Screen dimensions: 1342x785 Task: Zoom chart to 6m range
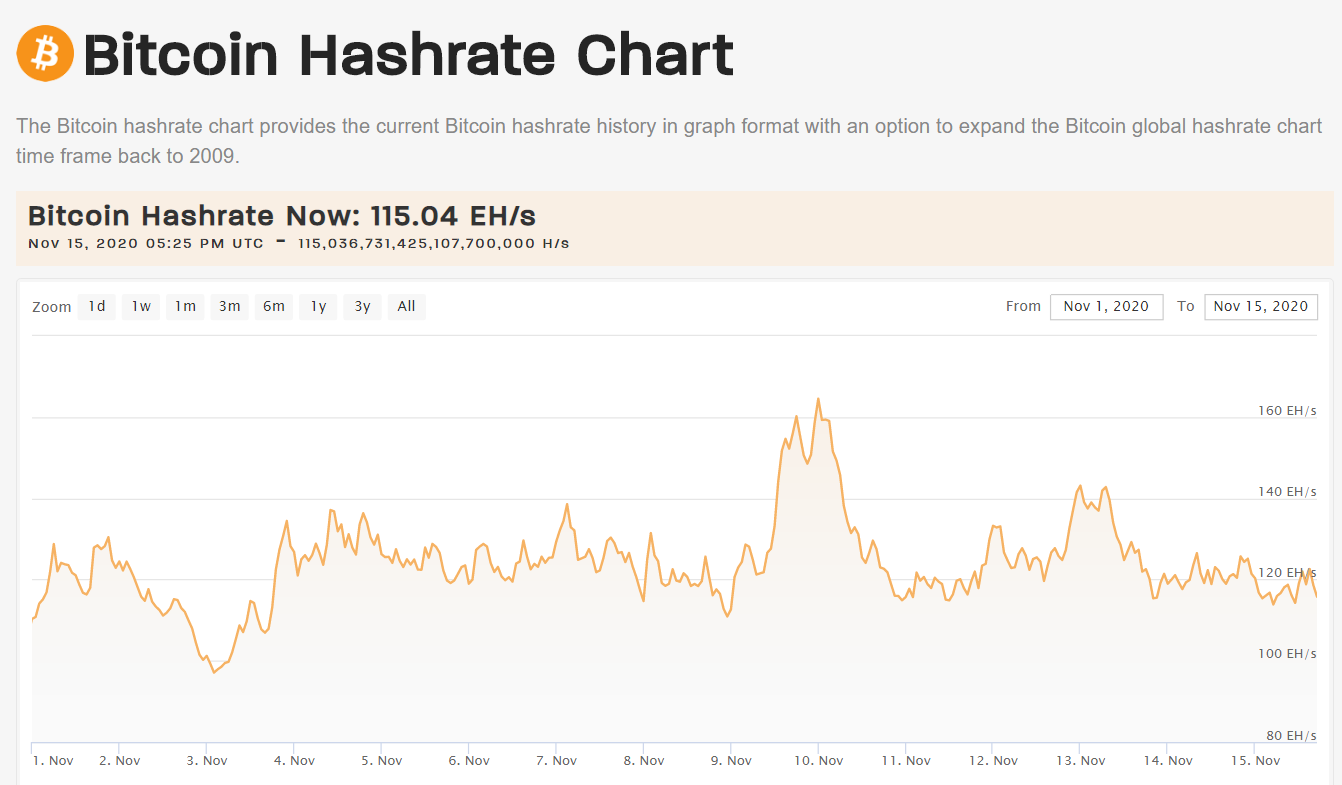point(274,307)
